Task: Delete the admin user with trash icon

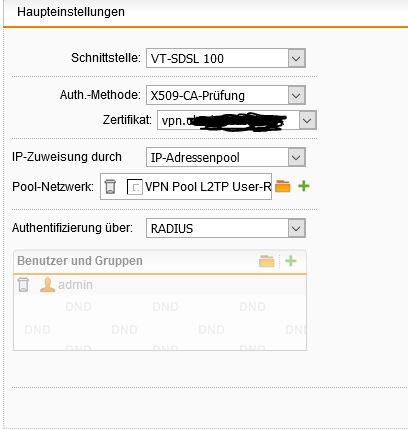Action: pos(23,285)
